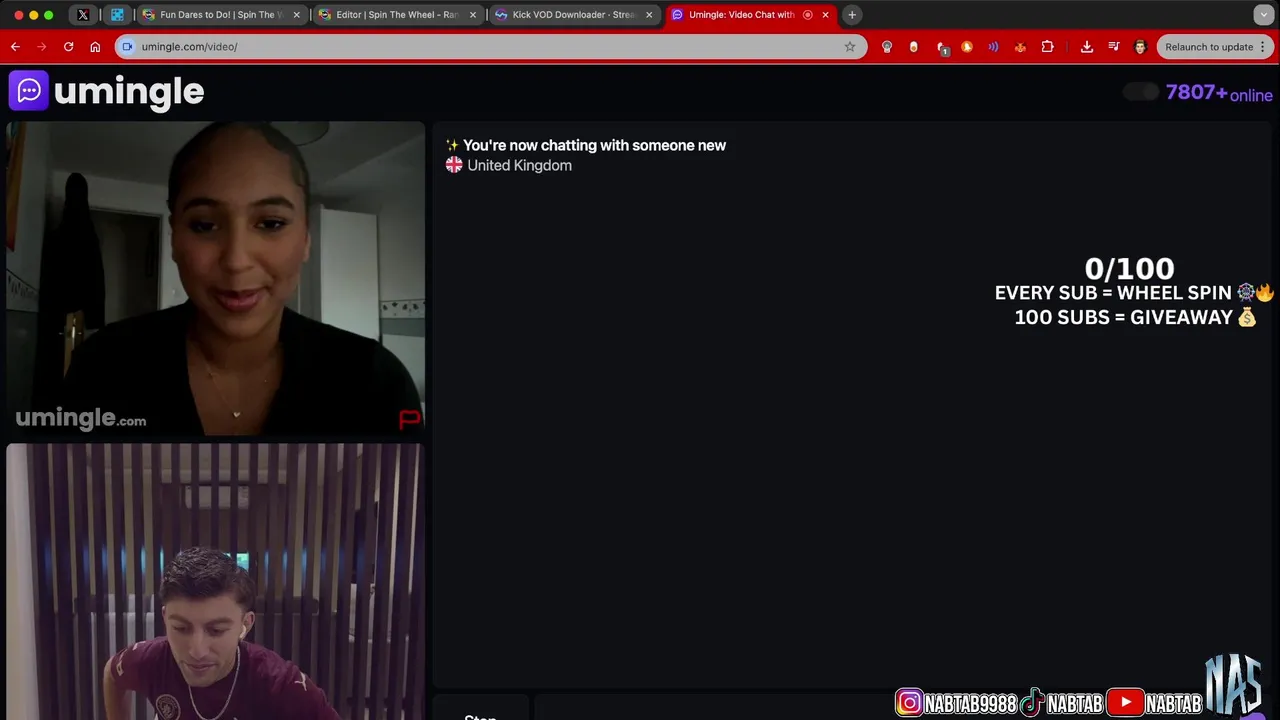1280x720 pixels.
Task: Open the MetaMask fox extension
Action: pyautogui.click(x=1020, y=47)
